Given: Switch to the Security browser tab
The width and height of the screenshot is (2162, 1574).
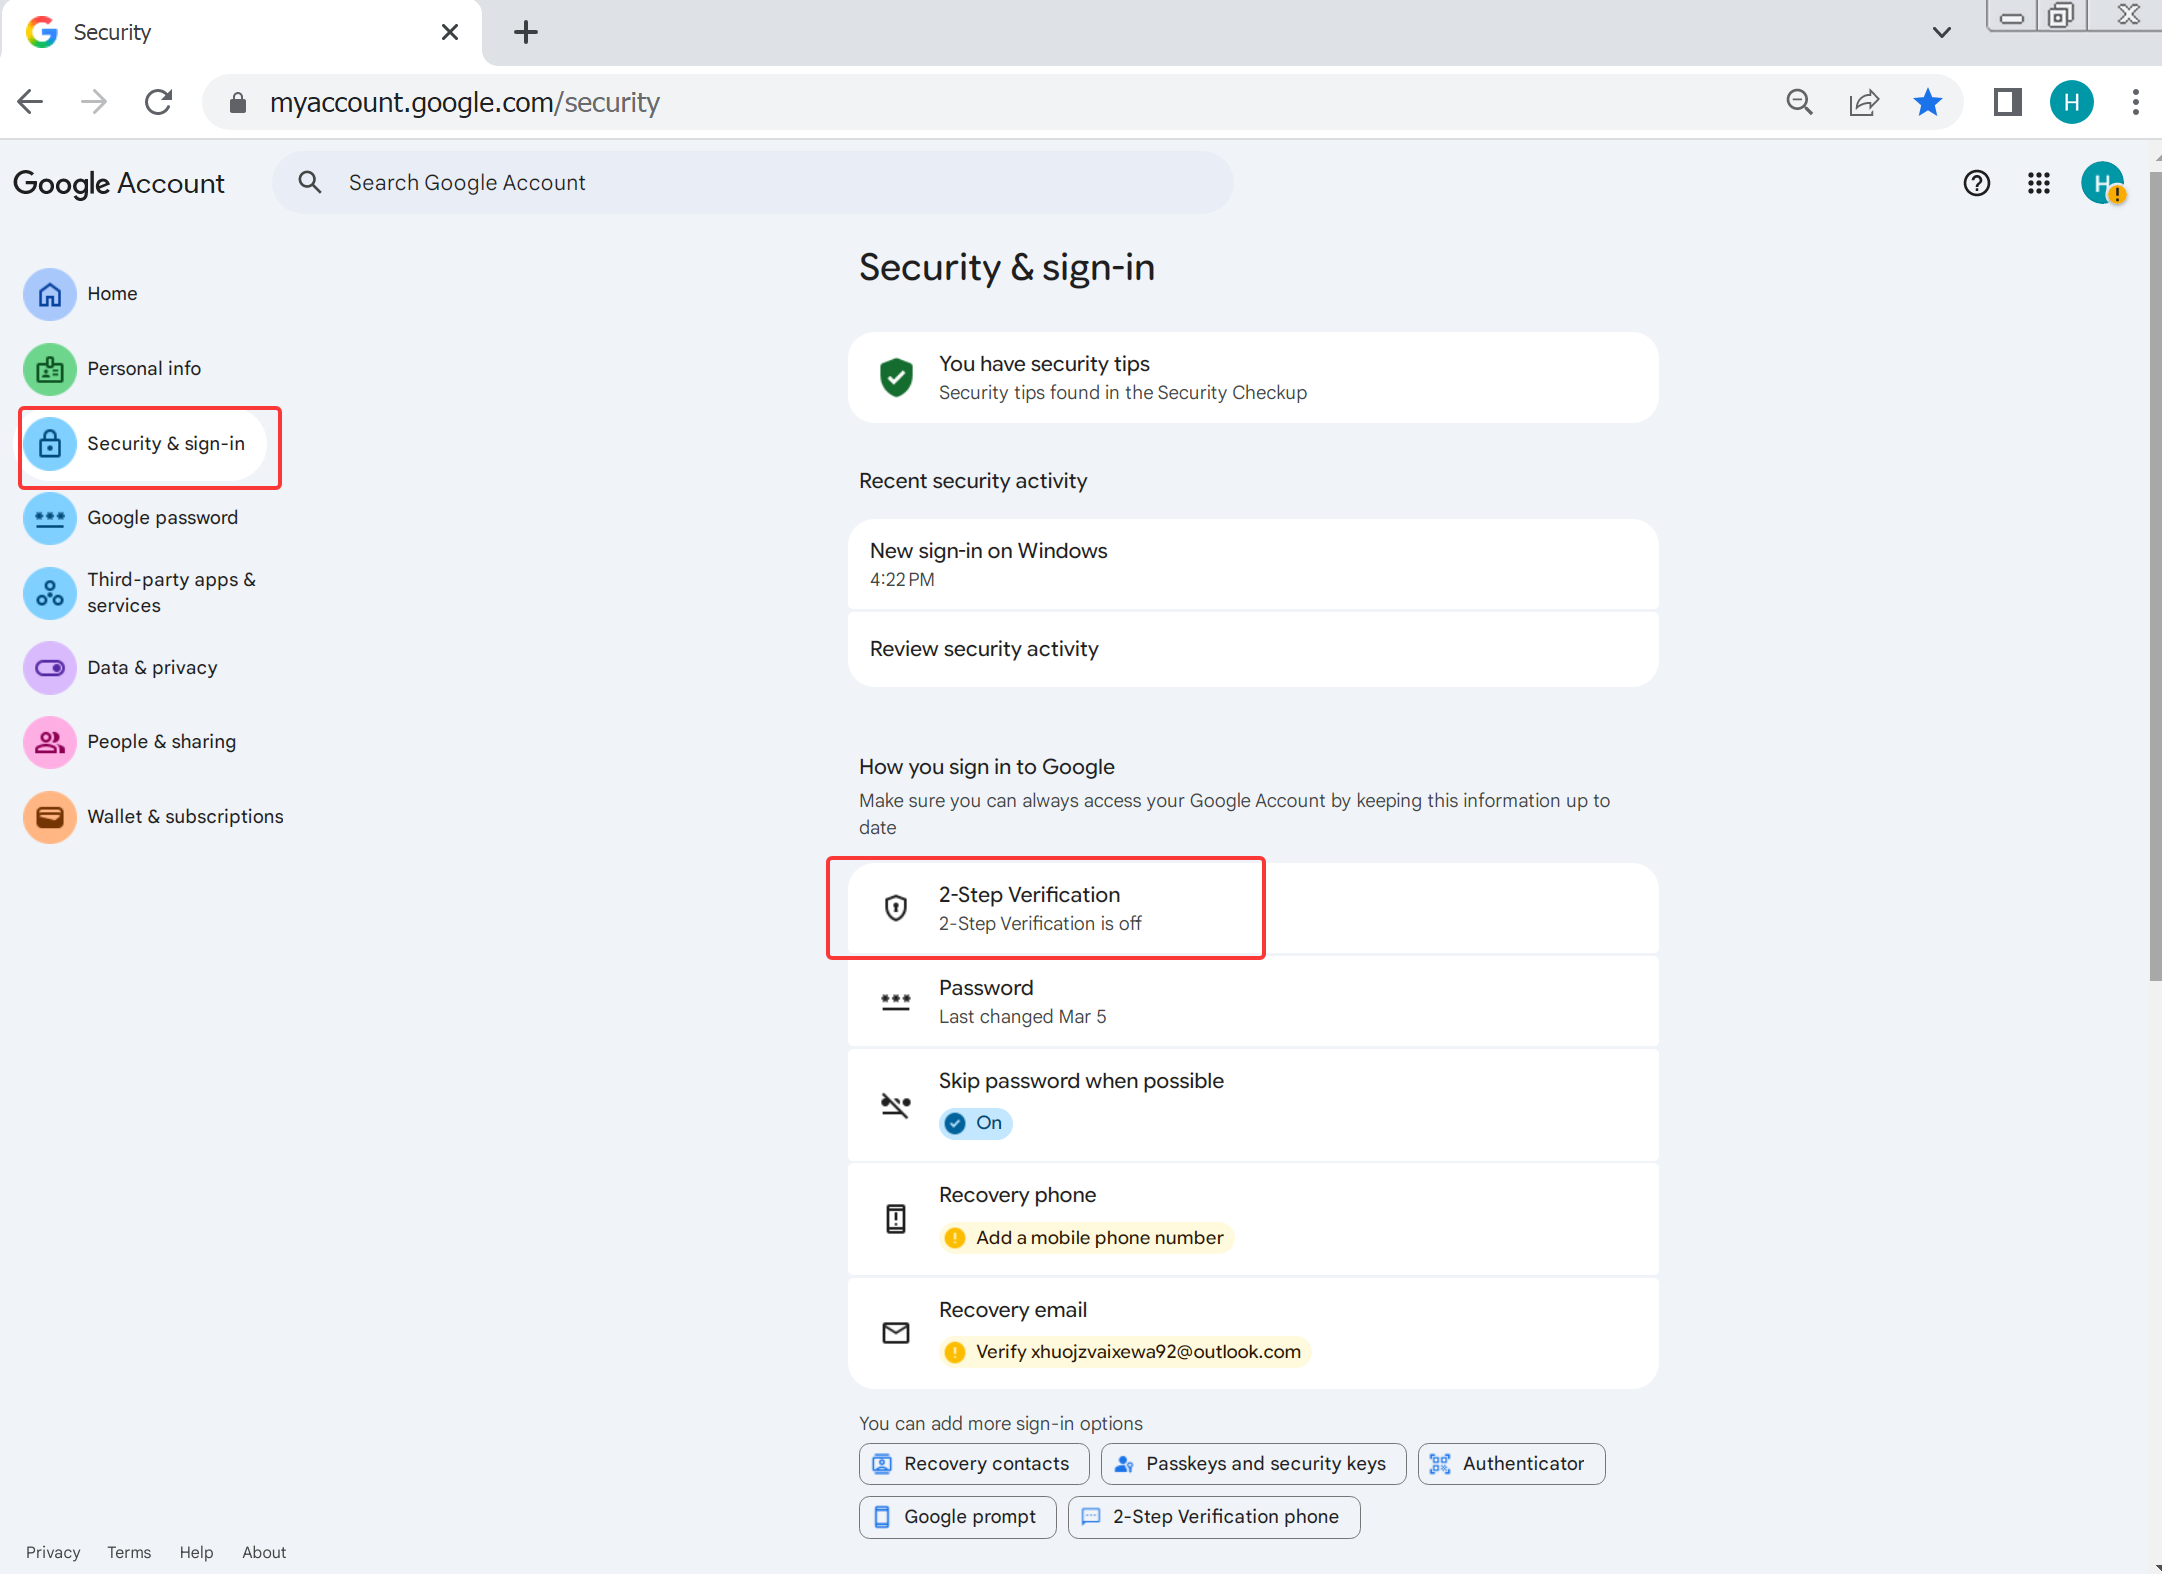Looking at the screenshot, I should pyautogui.click(x=240, y=32).
